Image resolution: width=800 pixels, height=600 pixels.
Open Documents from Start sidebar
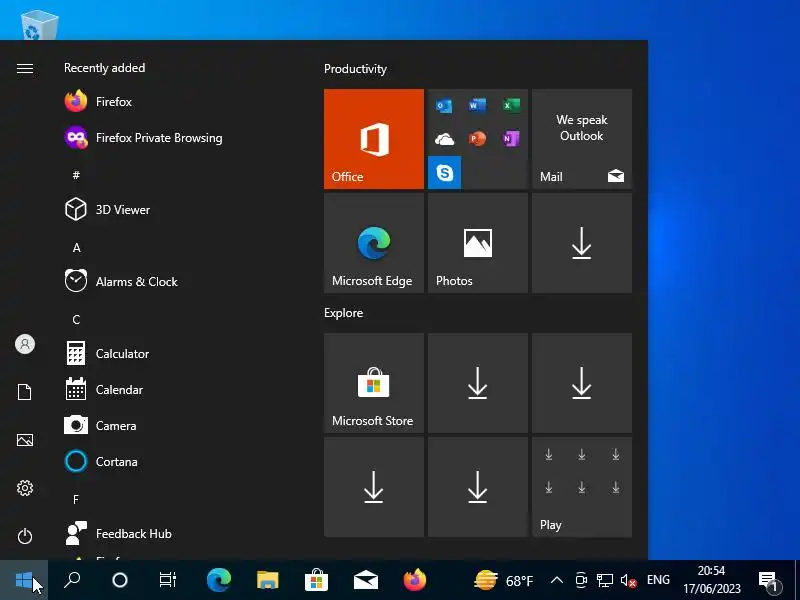24,392
